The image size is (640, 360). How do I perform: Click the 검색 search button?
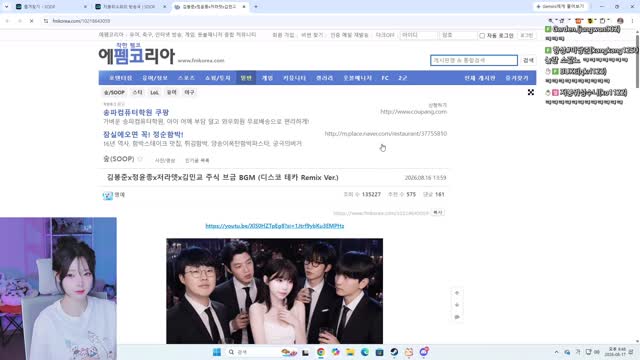(528, 60)
